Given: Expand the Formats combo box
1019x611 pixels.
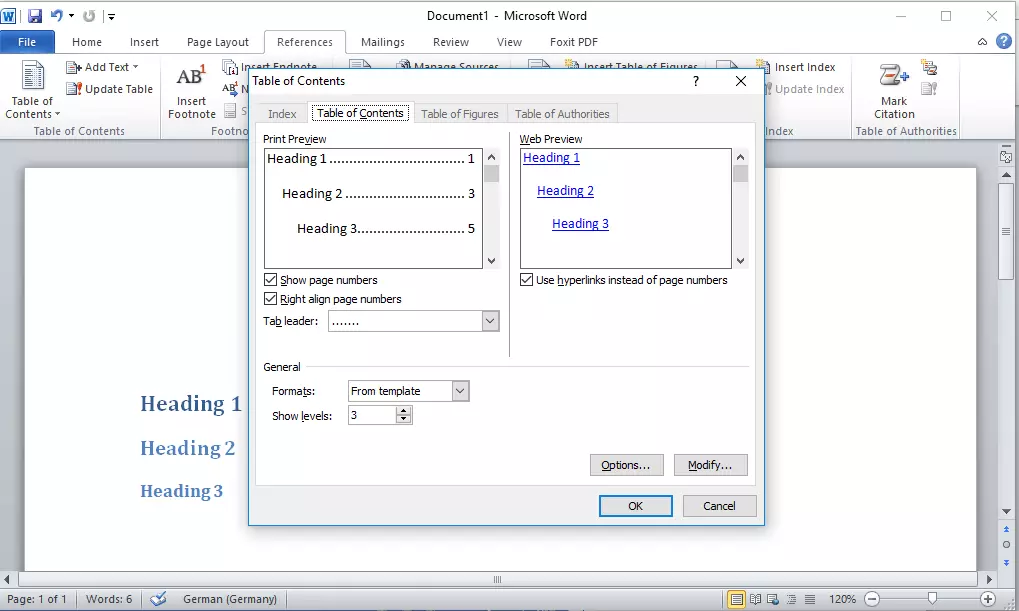Looking at the screenshot, I should (x=460, y=391).
